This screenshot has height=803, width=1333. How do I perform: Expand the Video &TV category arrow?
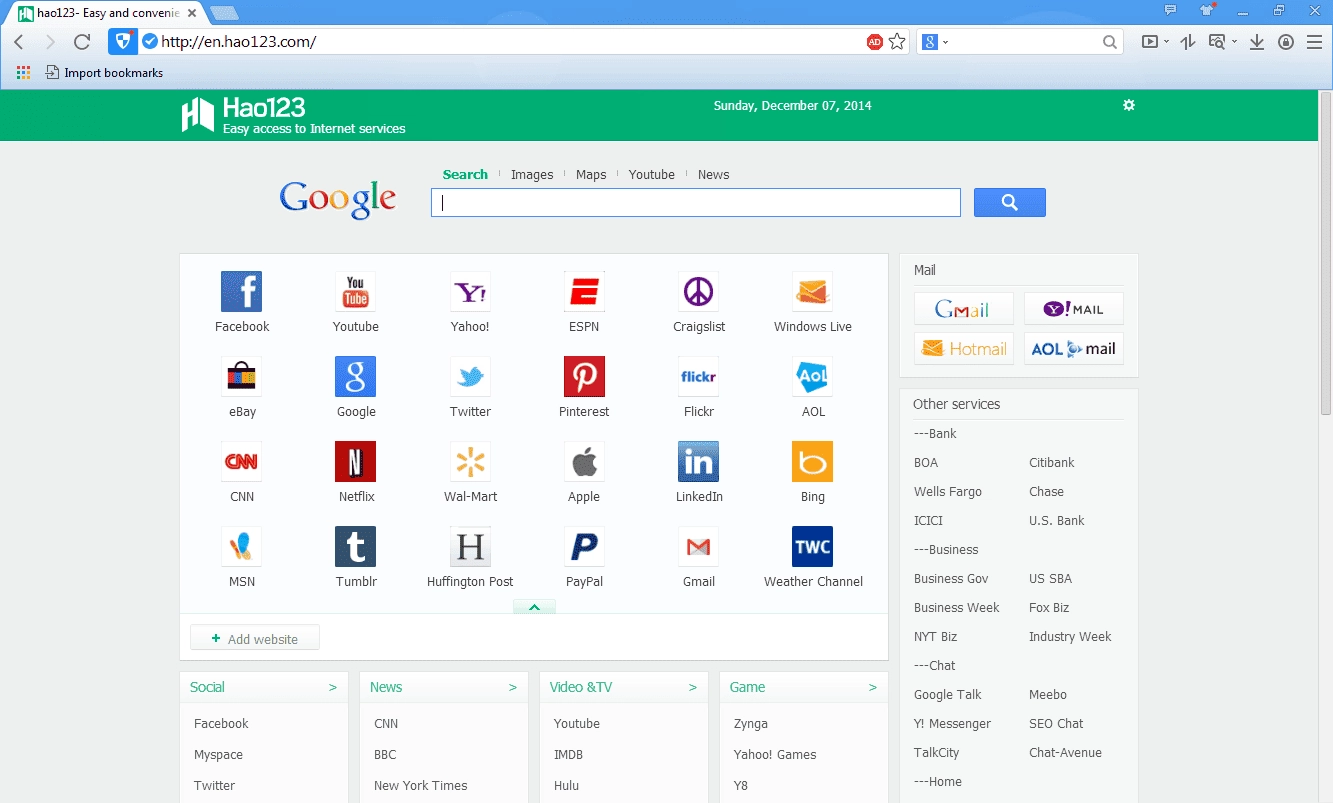[692, 687]
